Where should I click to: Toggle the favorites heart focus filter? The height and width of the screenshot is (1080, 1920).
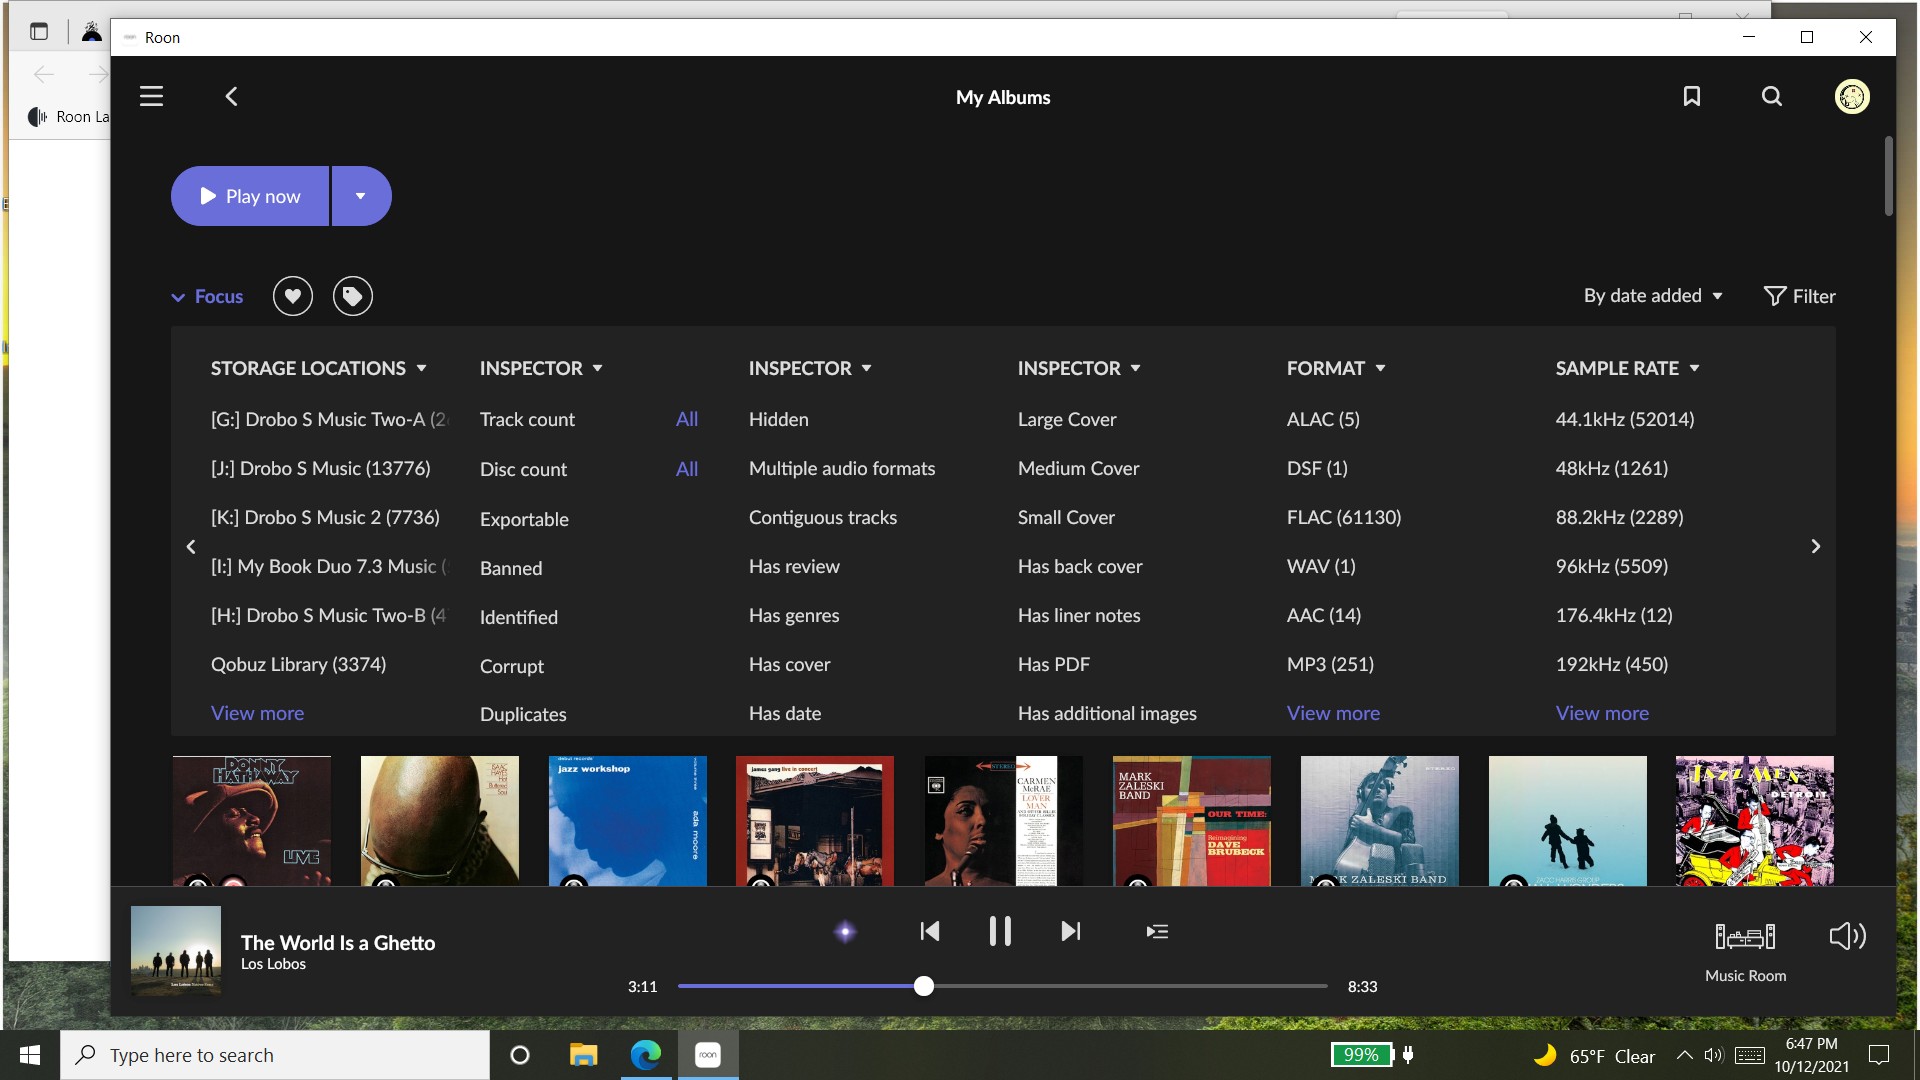[x=292, y=296]
